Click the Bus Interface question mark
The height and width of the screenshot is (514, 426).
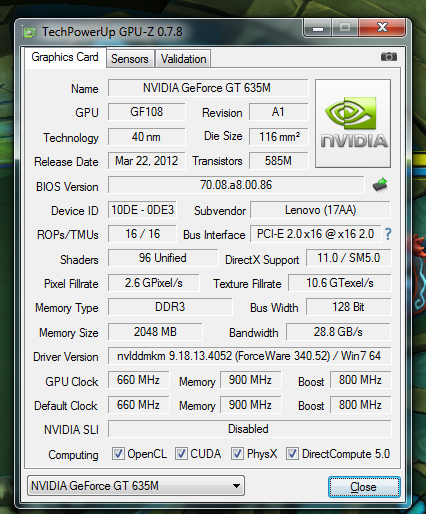pyautogui.click(x=388, y=234)
